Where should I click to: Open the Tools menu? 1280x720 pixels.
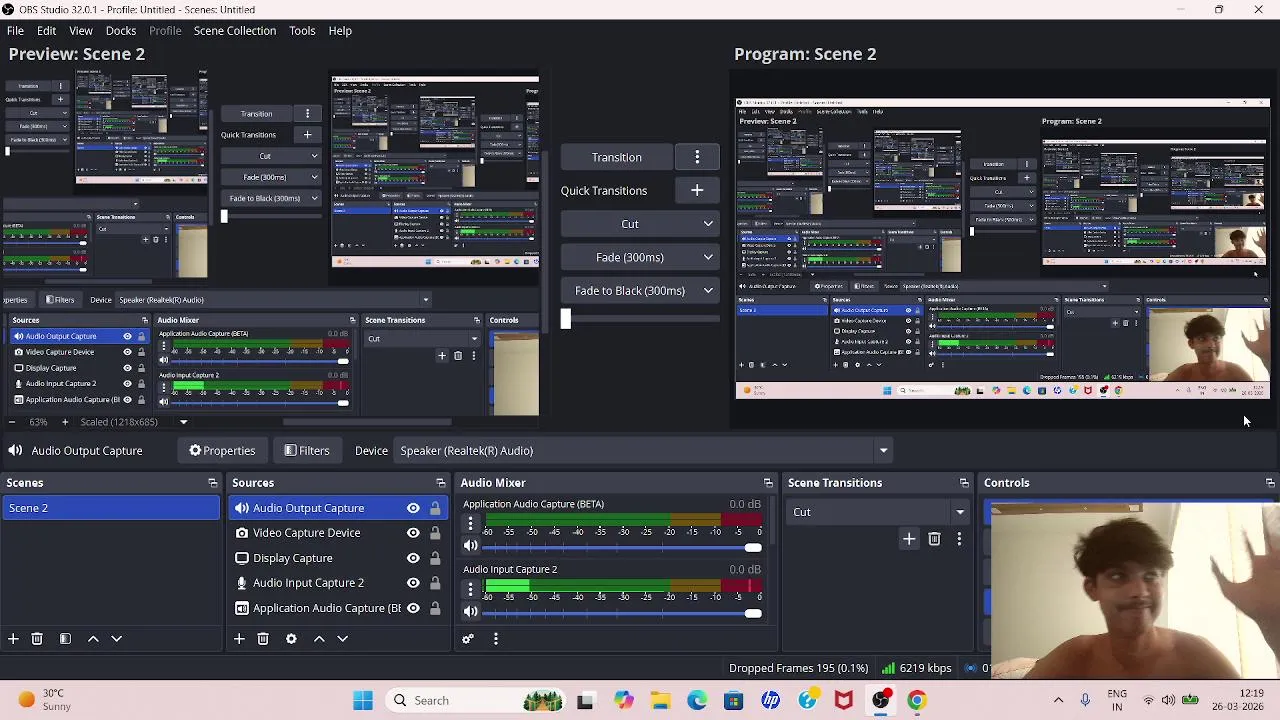[x=302, y=30]
